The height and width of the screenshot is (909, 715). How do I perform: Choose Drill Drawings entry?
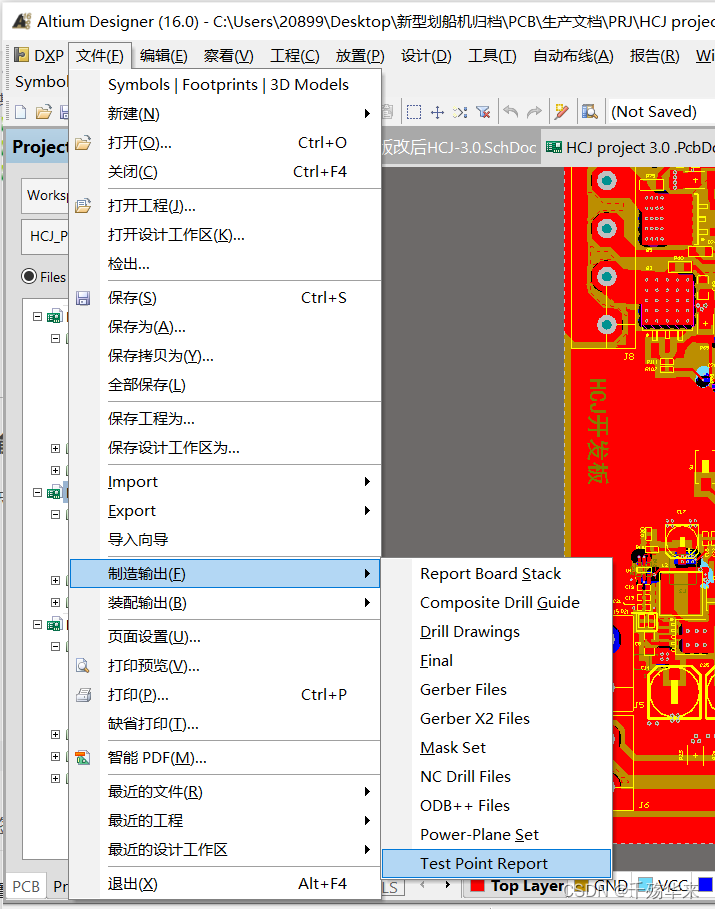click(x=496, y=632)
